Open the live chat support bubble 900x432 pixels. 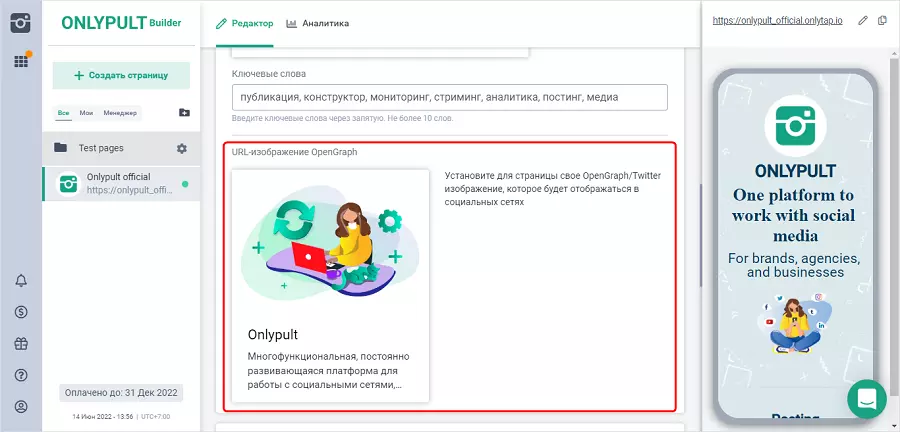click(x=866, y=398)
